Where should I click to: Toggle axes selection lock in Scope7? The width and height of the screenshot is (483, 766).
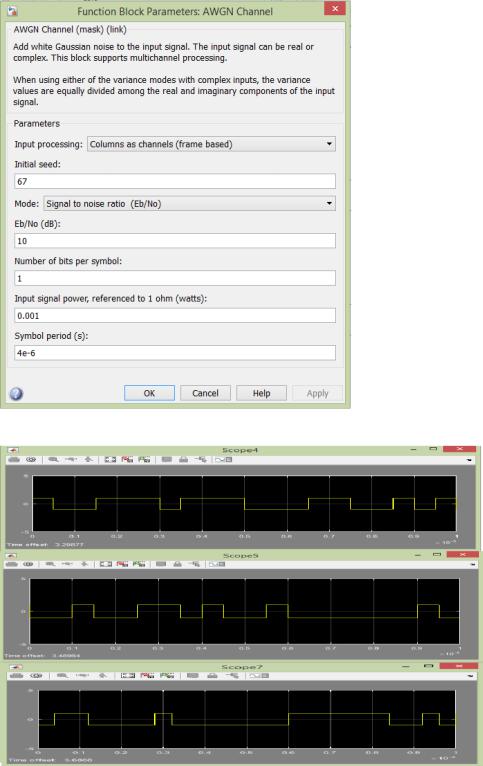(212, 676)
